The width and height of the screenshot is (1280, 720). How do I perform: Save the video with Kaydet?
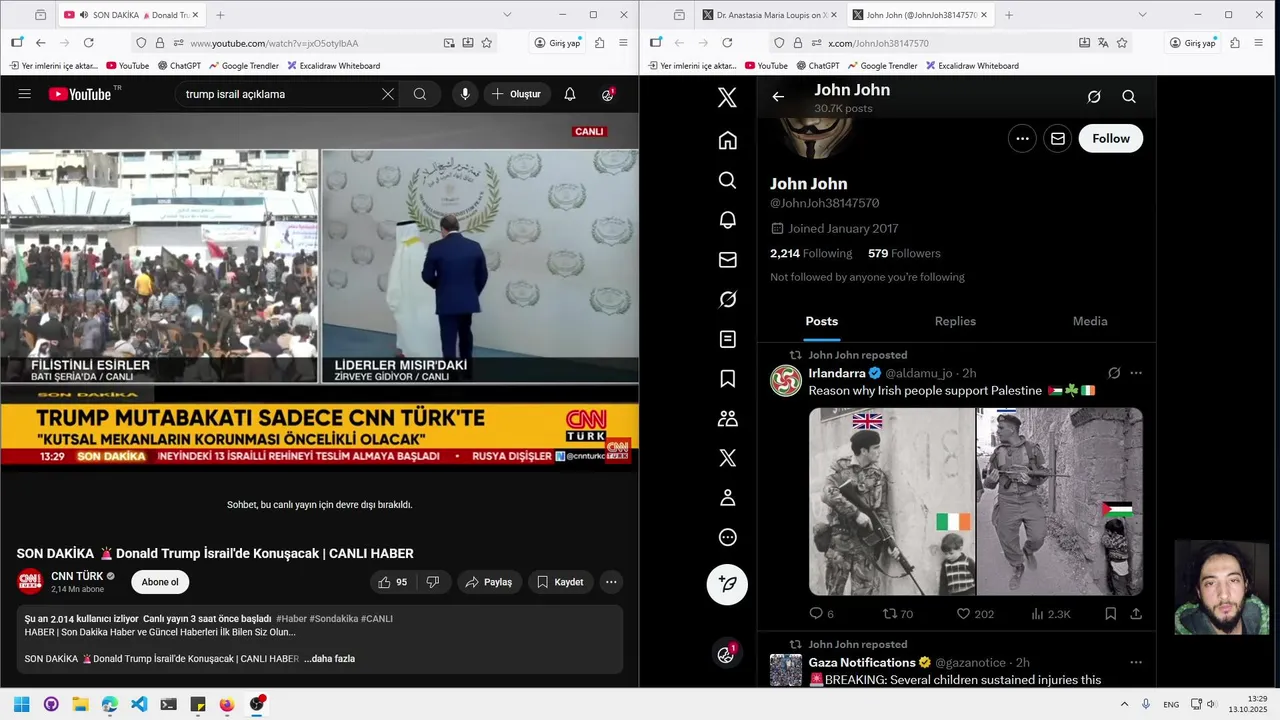[560, 582]
